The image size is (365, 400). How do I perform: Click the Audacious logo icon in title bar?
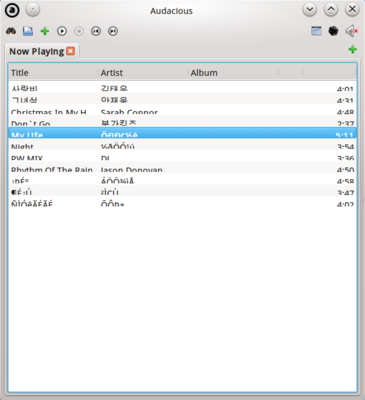pos(12,10)
